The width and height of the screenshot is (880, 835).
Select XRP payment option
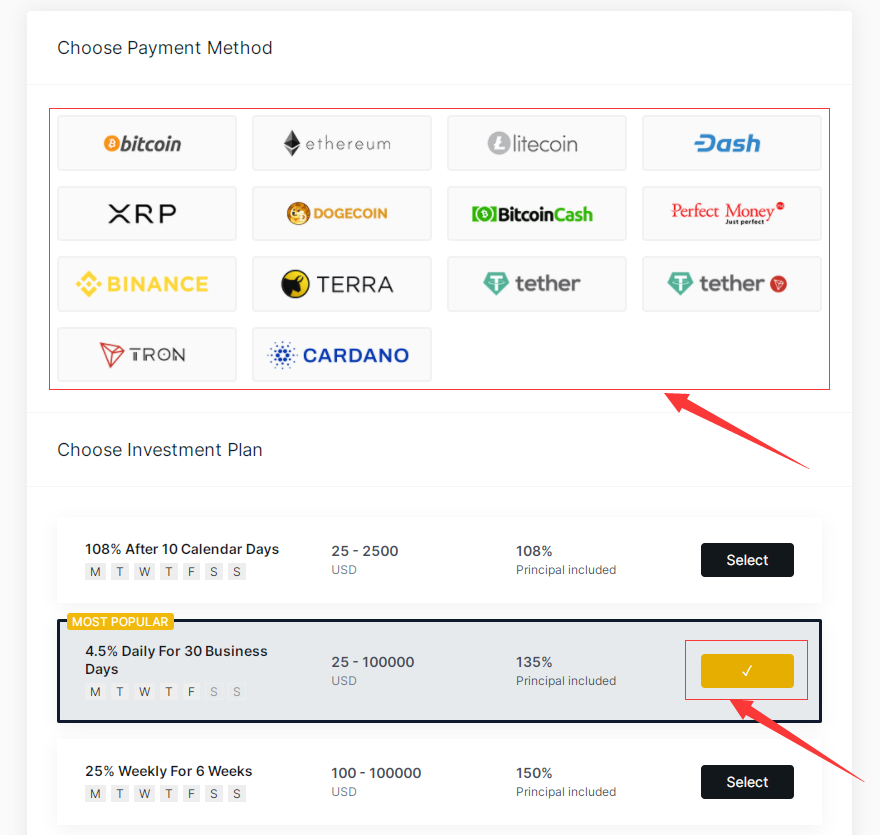coord(147,213)
